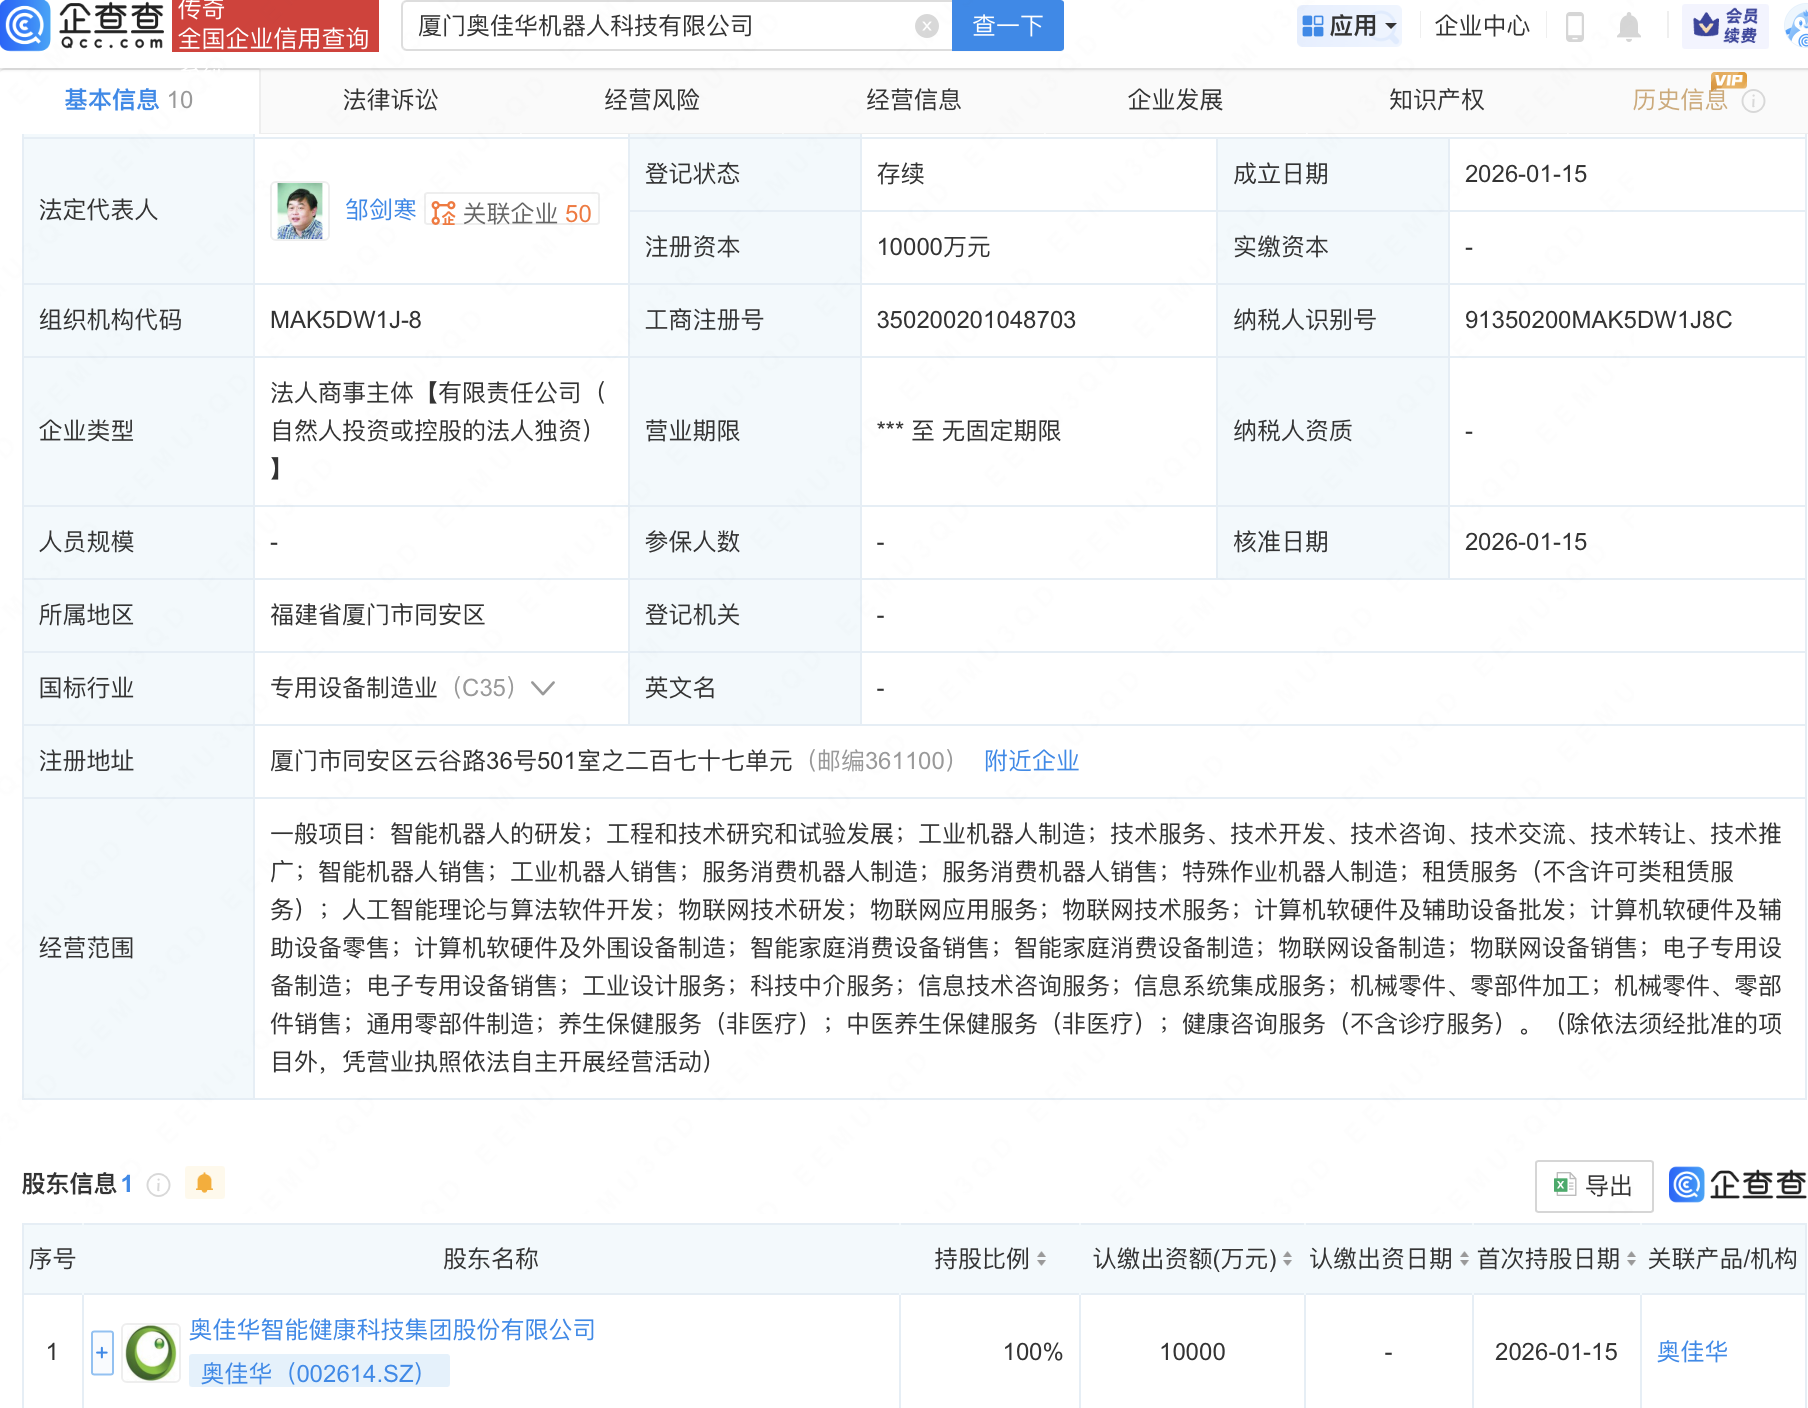Click the 查一下 search button
The width and height of the screenshot is (1808, 1408).
point(1007,26)
